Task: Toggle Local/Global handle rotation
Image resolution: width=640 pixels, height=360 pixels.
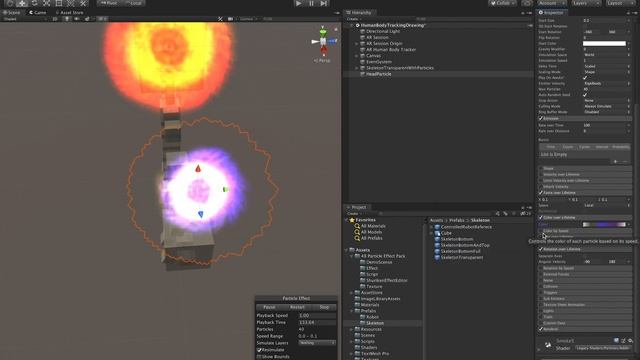Action: [134, 3]
